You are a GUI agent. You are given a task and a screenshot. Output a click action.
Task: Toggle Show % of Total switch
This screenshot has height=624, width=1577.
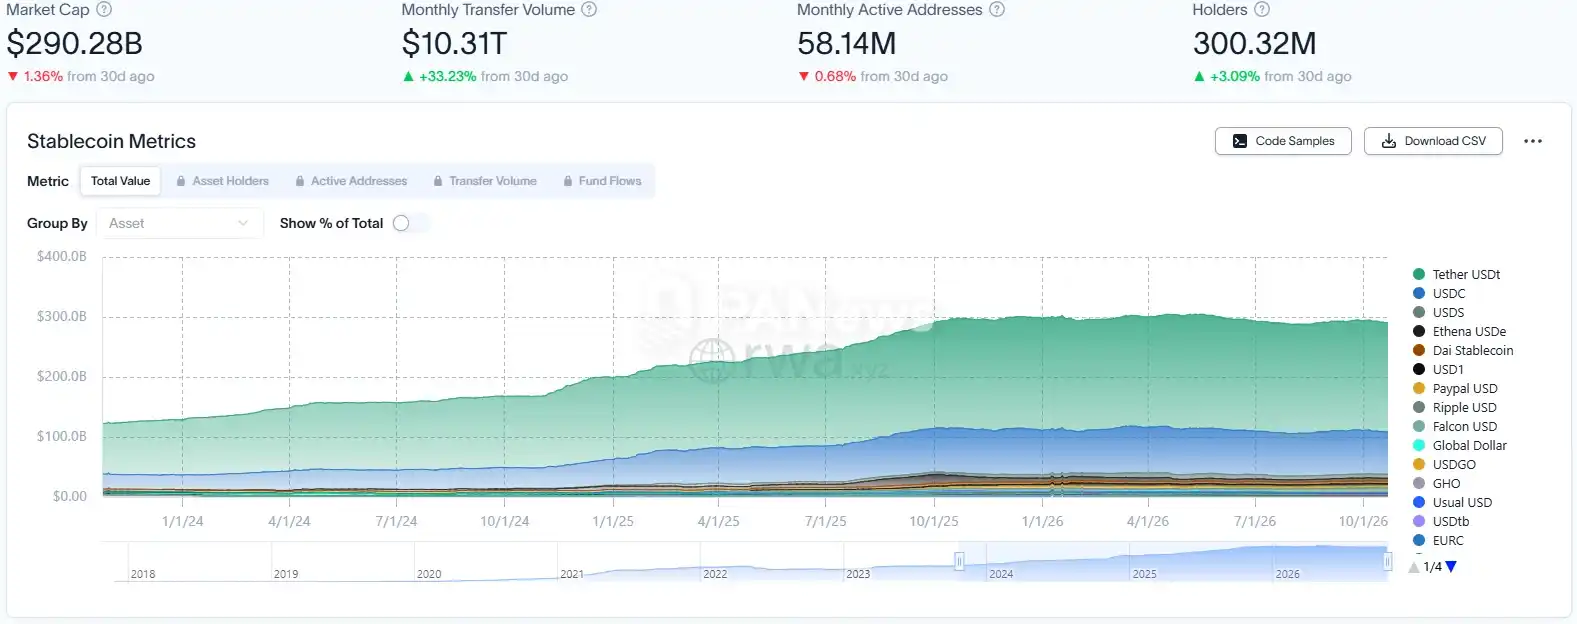410,223
